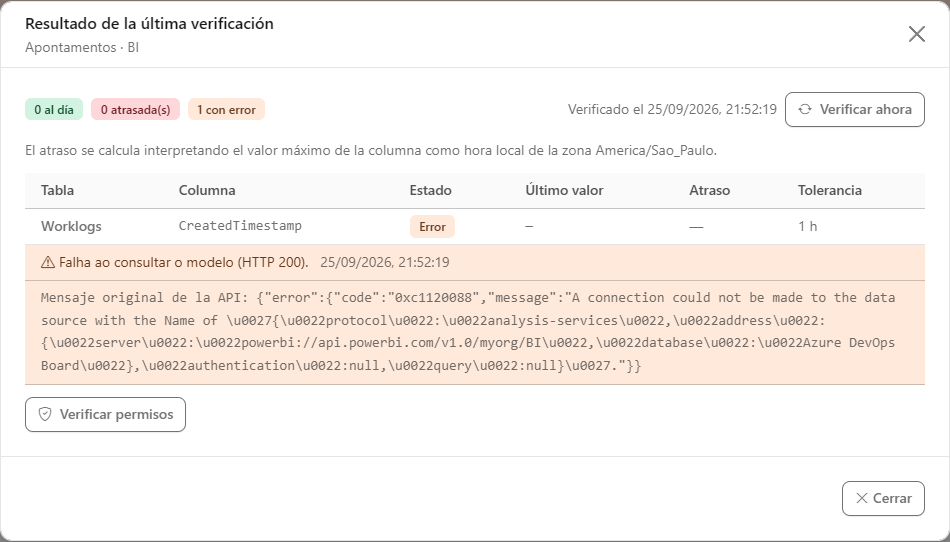
Task: Click the 'Apontamentos · BI' subtitle
Action: point(82,47)
